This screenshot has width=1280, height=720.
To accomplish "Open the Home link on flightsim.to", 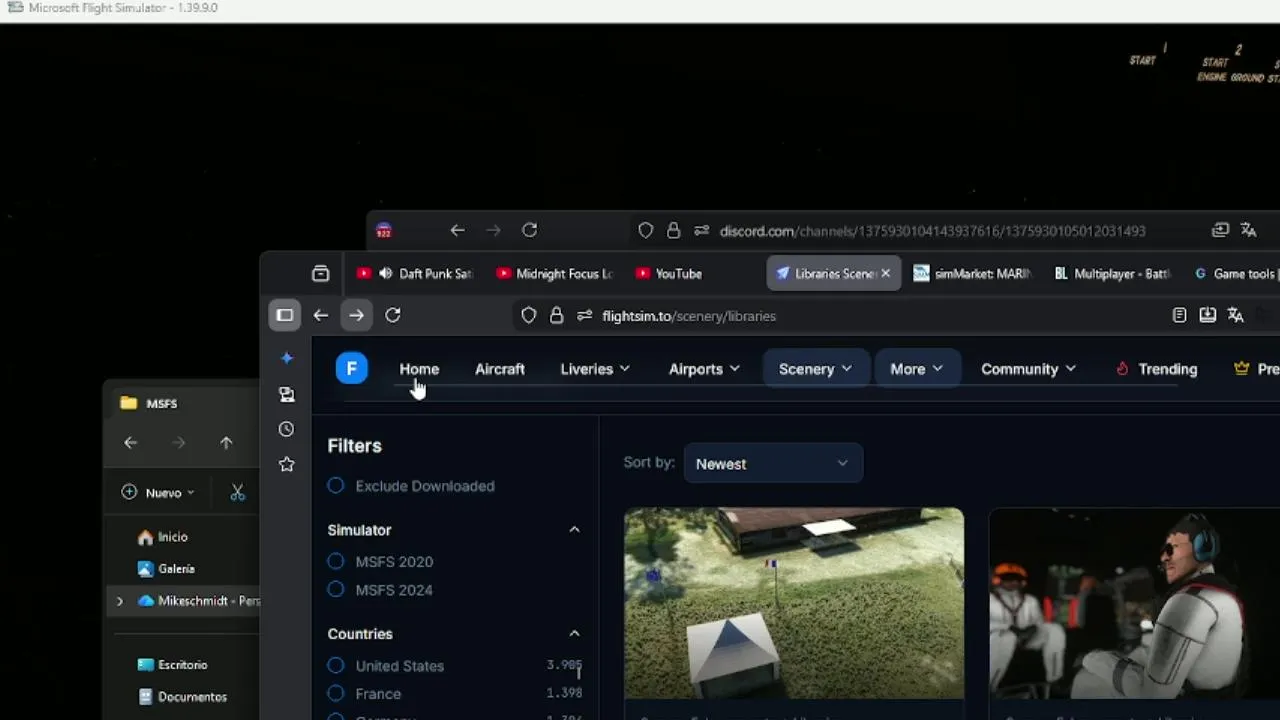I will [x=419, y=369].
